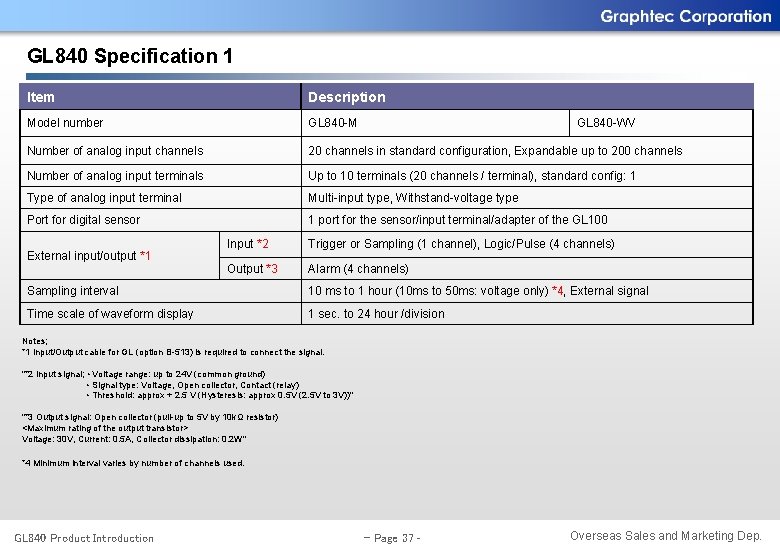Click '10 ms to 1 hour' description cell

(527, 291)
